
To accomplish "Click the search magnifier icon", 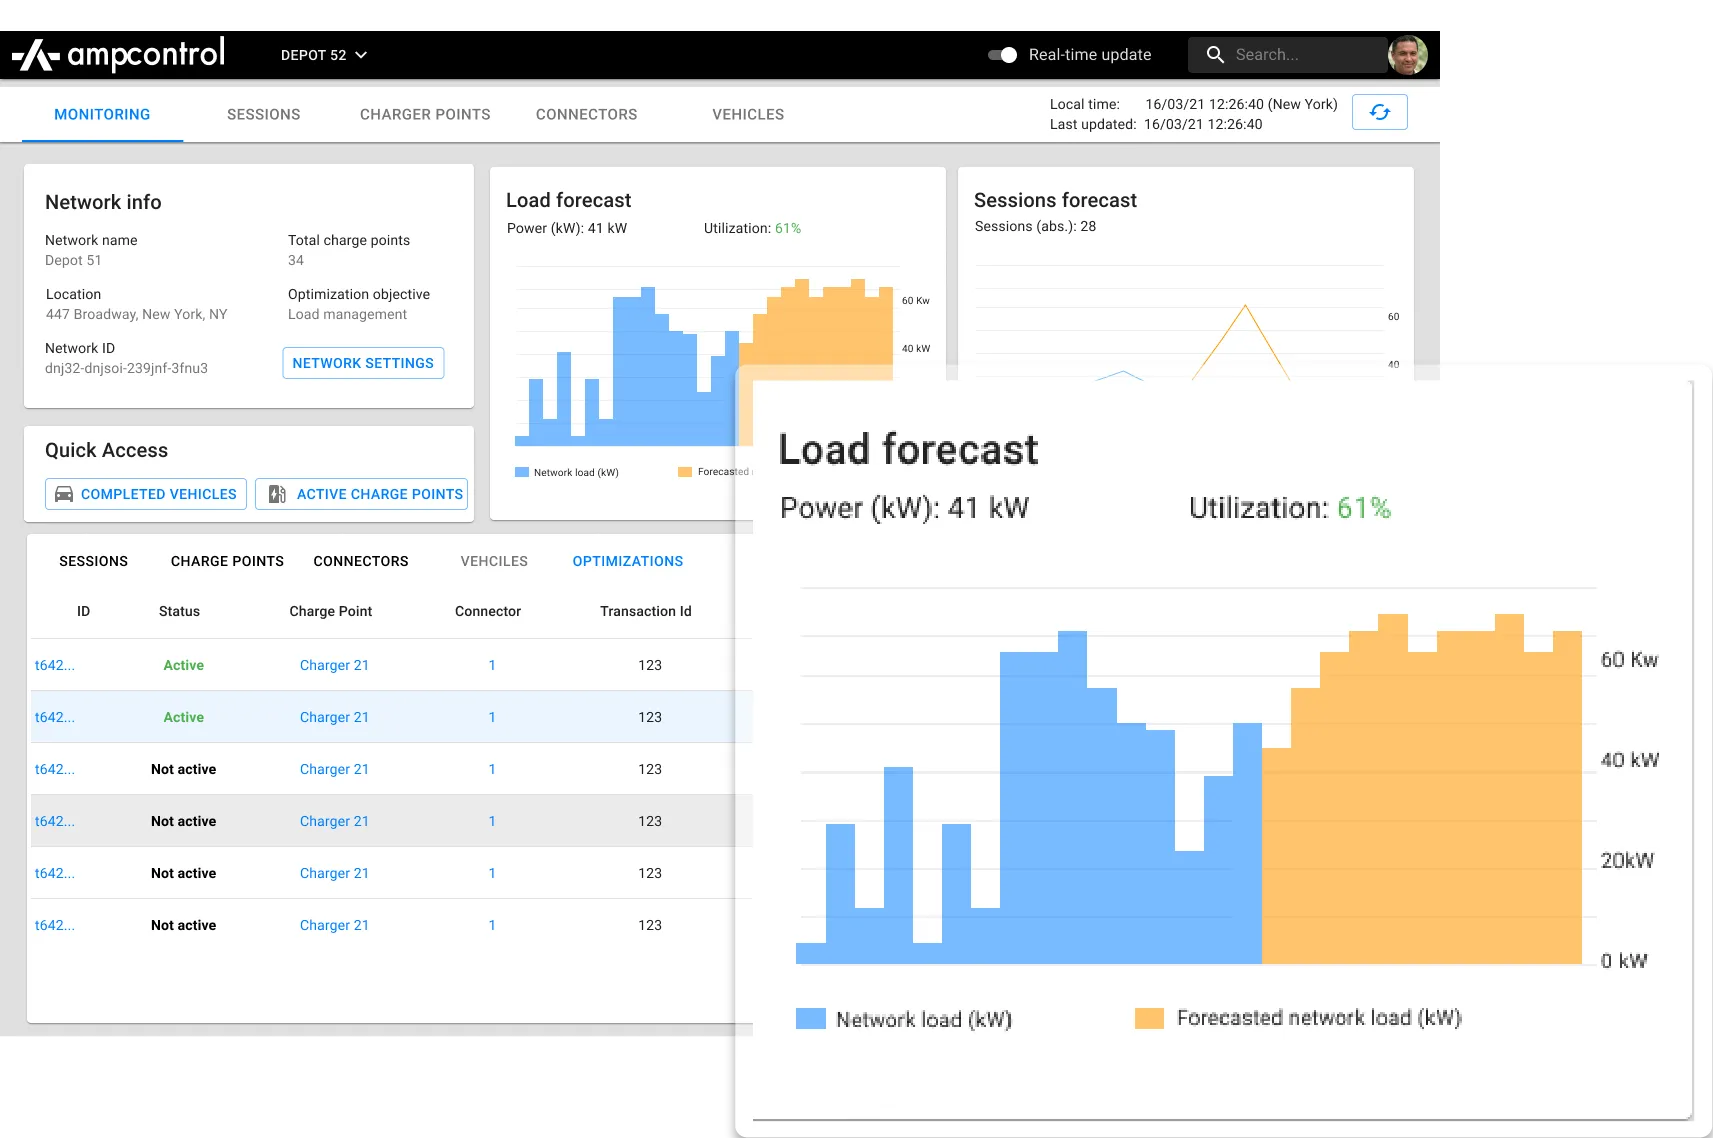I will 1215,54.
